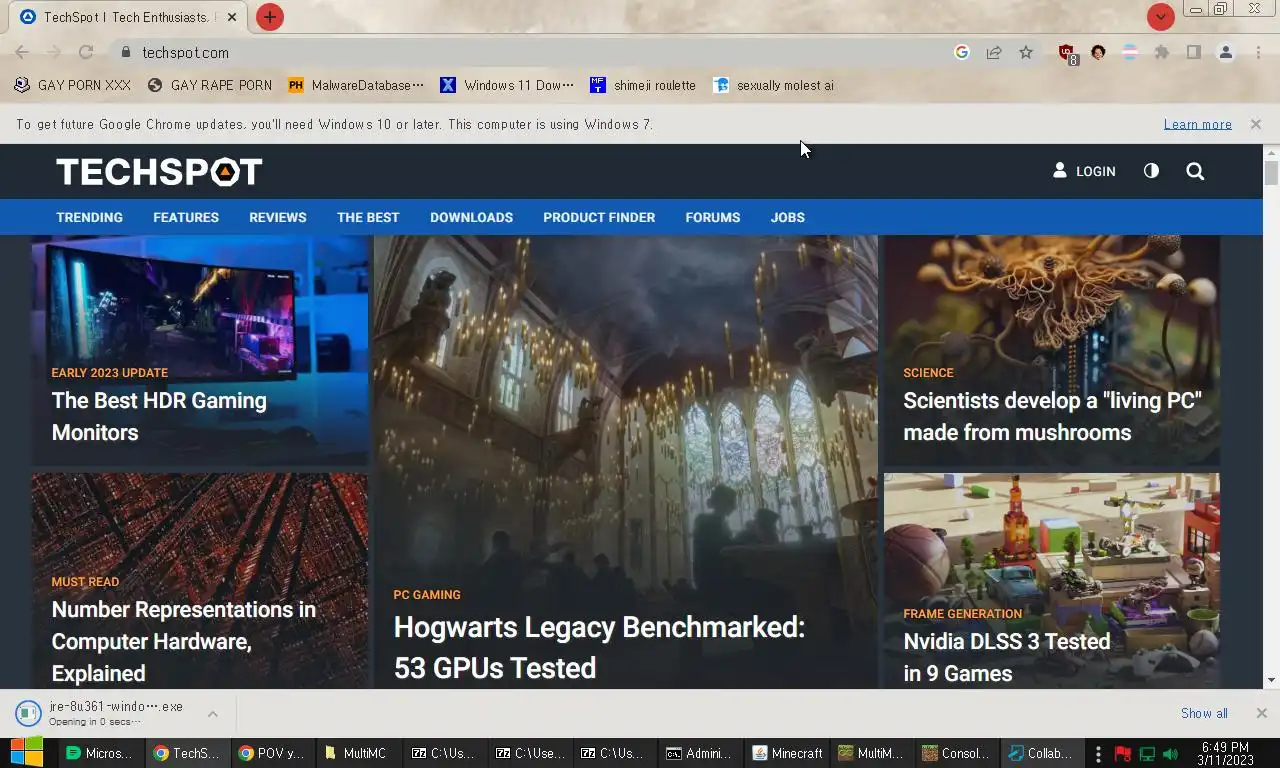Open the Chrome three-dot menu
The image size is (1280, 768).
1257,52
